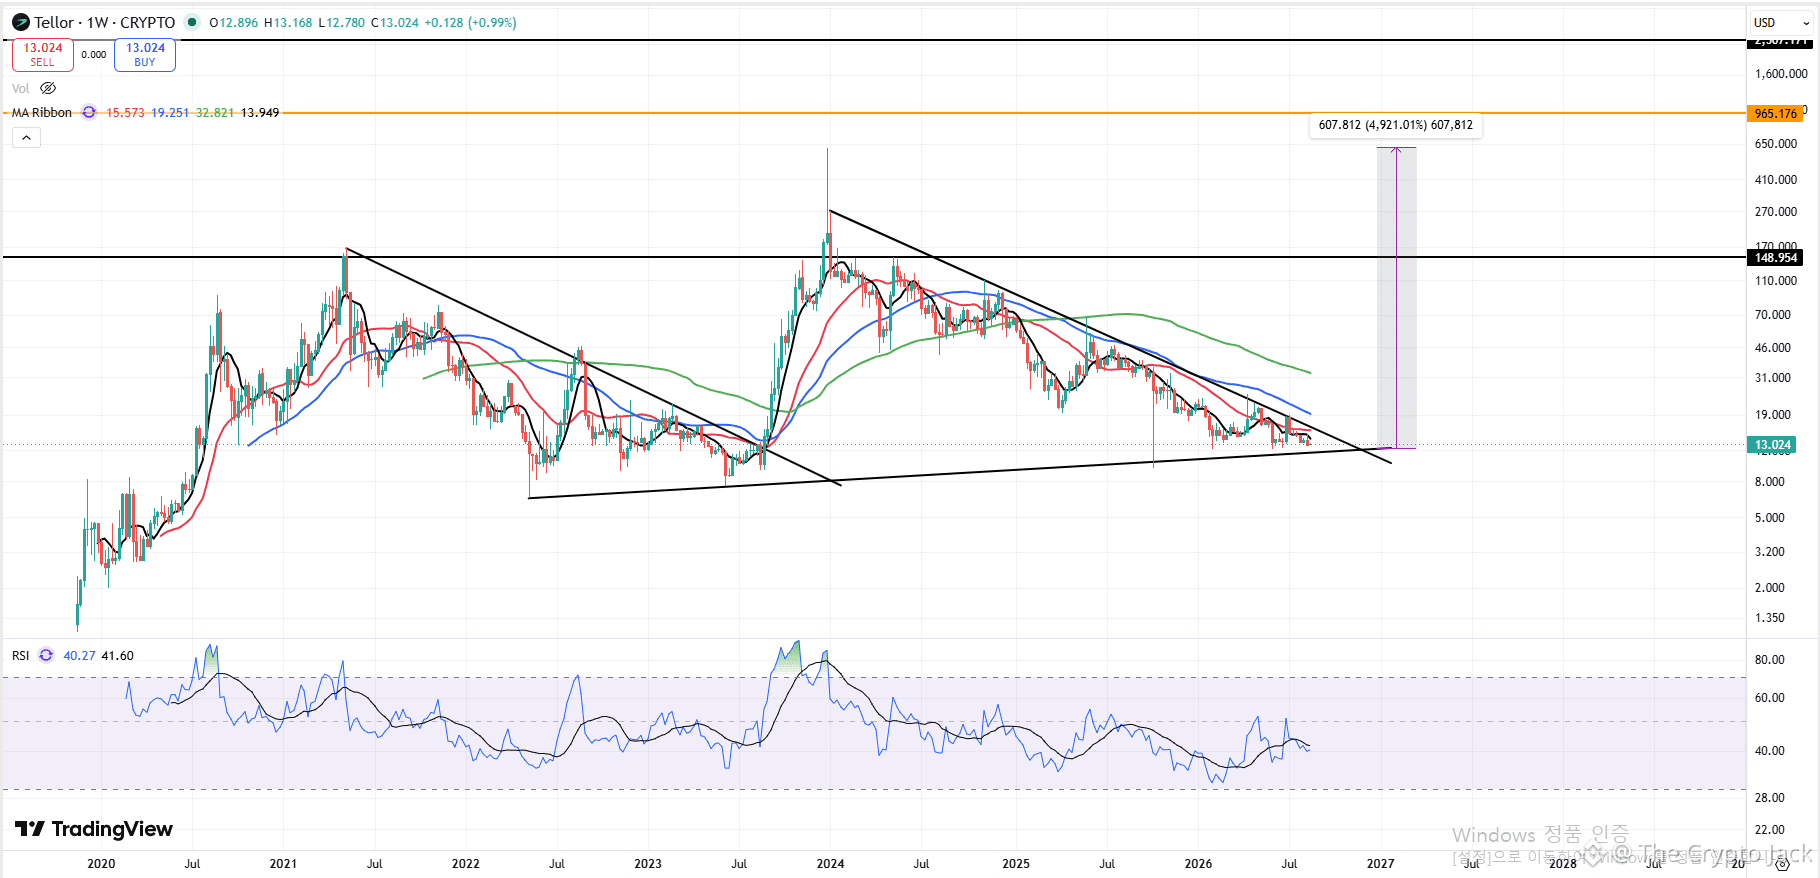The width and height of the screenshot is (1820, 878).
Task: Click MA Ribbon red value 15.573
Action: tap(125, 112)
